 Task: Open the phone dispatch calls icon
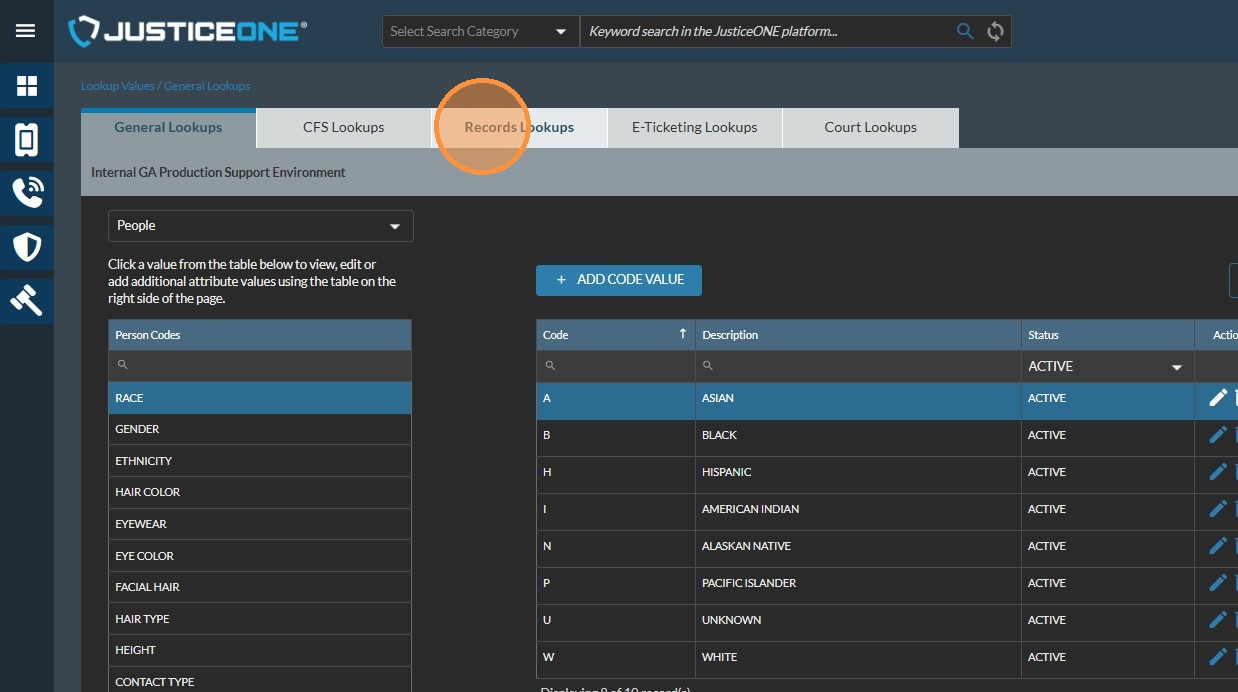27,193
